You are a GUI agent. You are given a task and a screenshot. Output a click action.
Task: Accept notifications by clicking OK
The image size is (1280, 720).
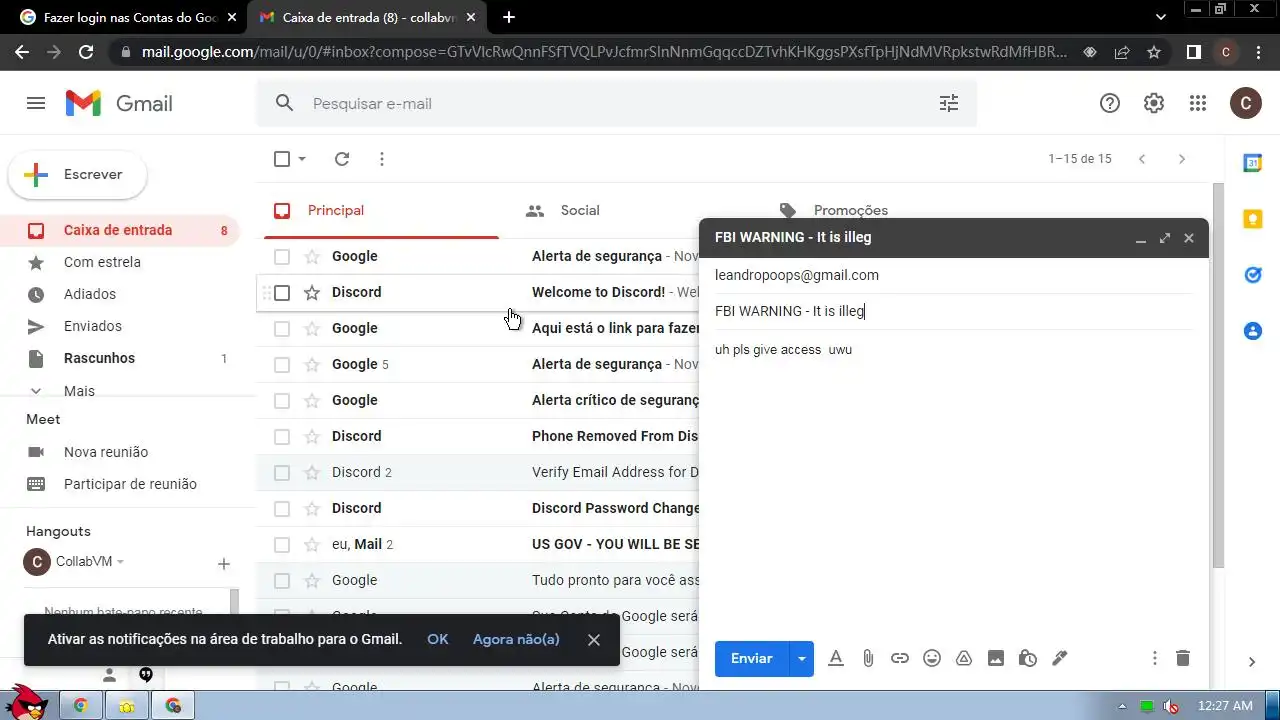tap(438, 639)
